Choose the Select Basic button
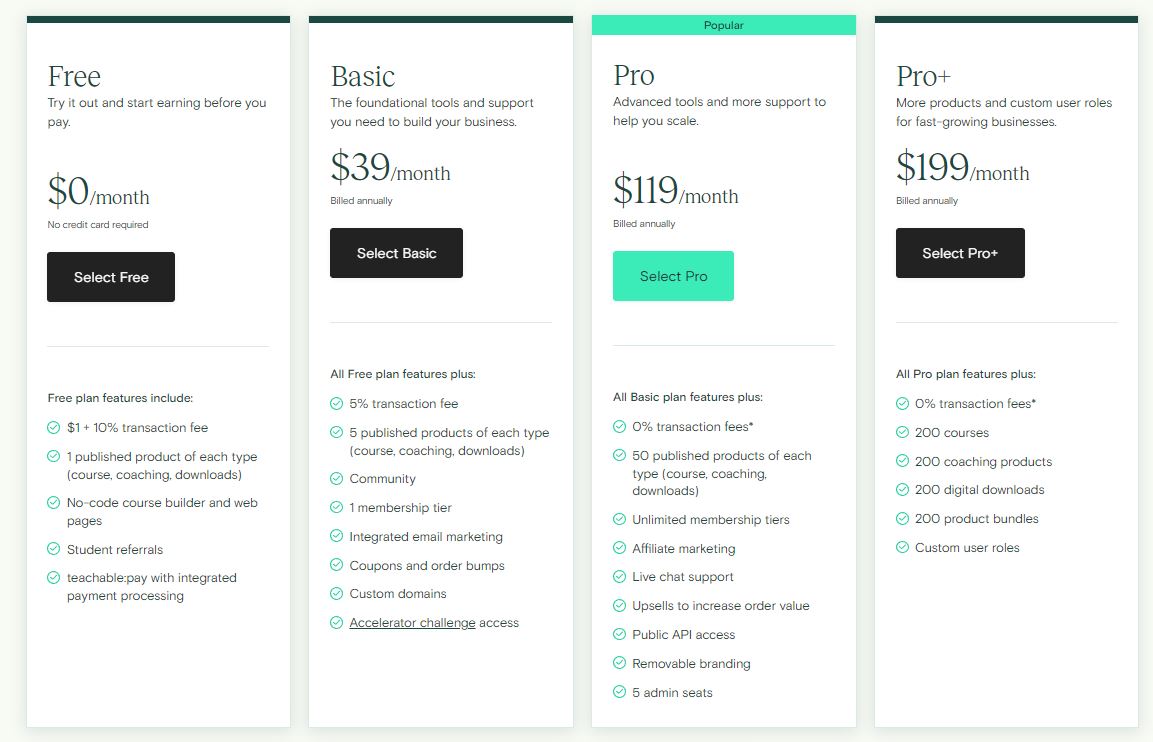Screen dimensions: 1153x742 [x=396, y=253]
